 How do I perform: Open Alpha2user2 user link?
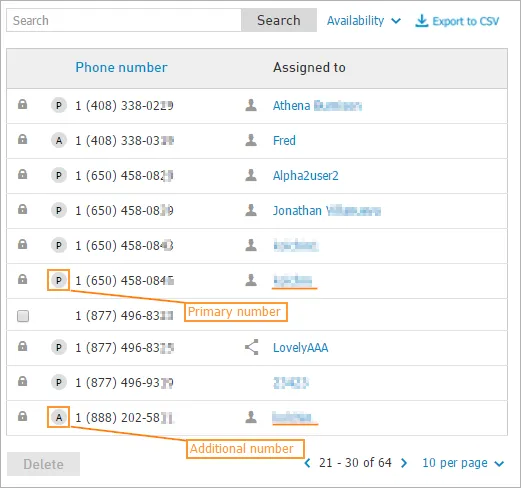click(305, 176)
